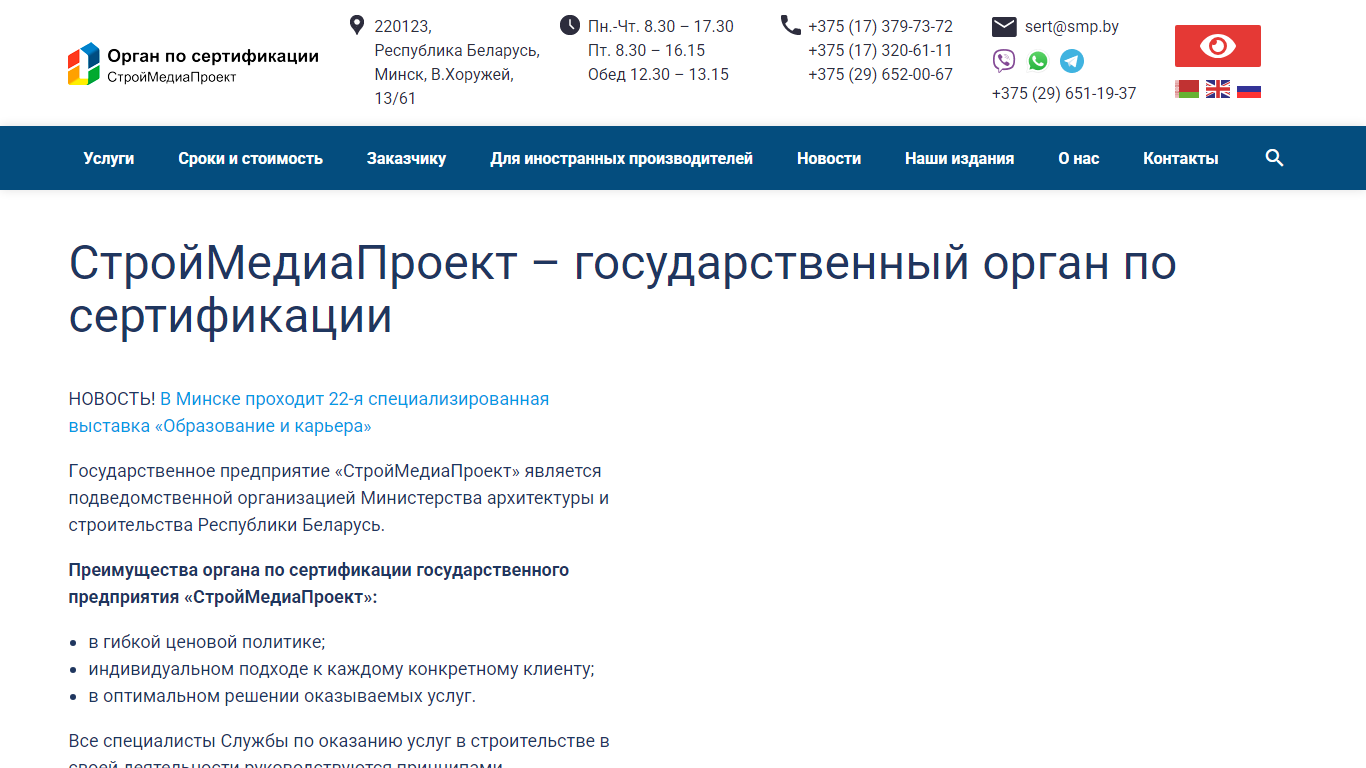This screenshot has height=768, width=1366.
Task: Open the Заказчику menu
Action: coord(407,158)
